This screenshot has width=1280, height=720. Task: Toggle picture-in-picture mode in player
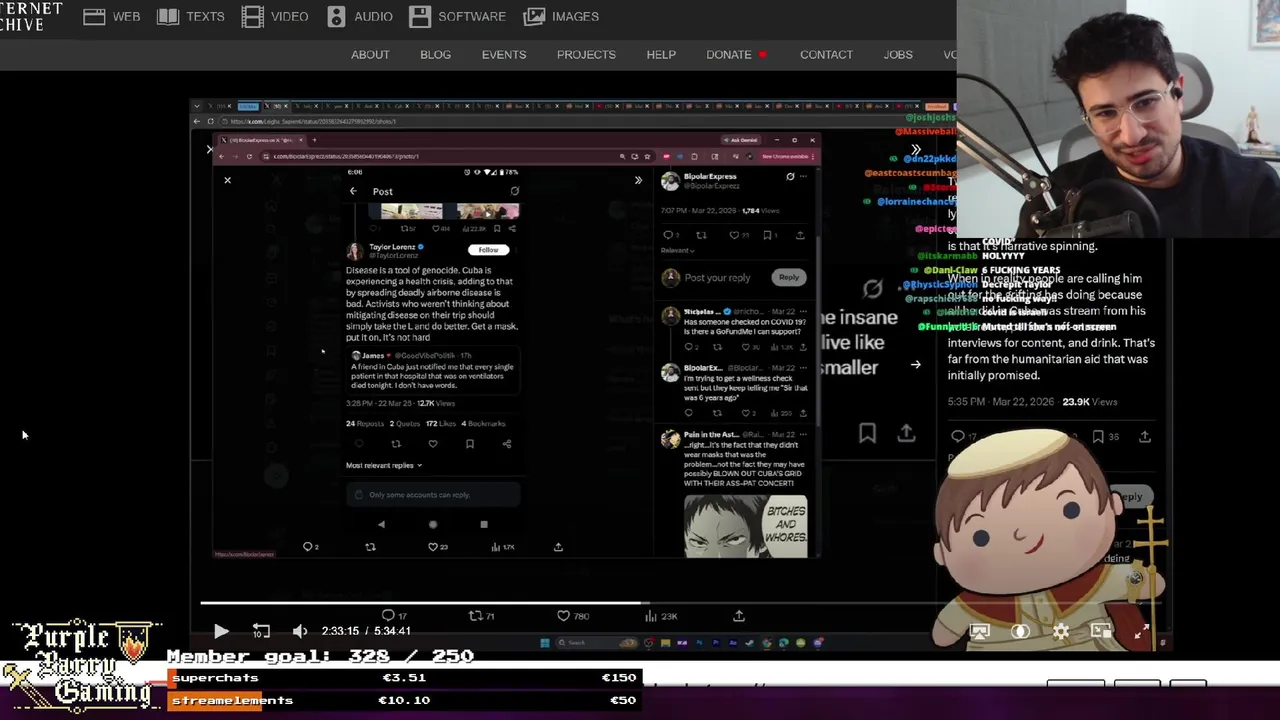(x=1101, y=631)
